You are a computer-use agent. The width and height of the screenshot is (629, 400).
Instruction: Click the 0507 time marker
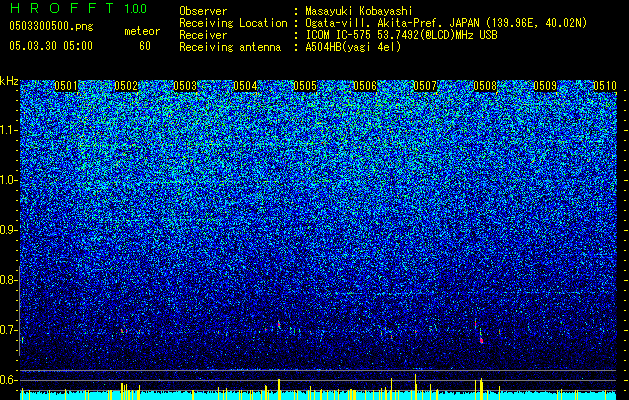pos(425,86)
